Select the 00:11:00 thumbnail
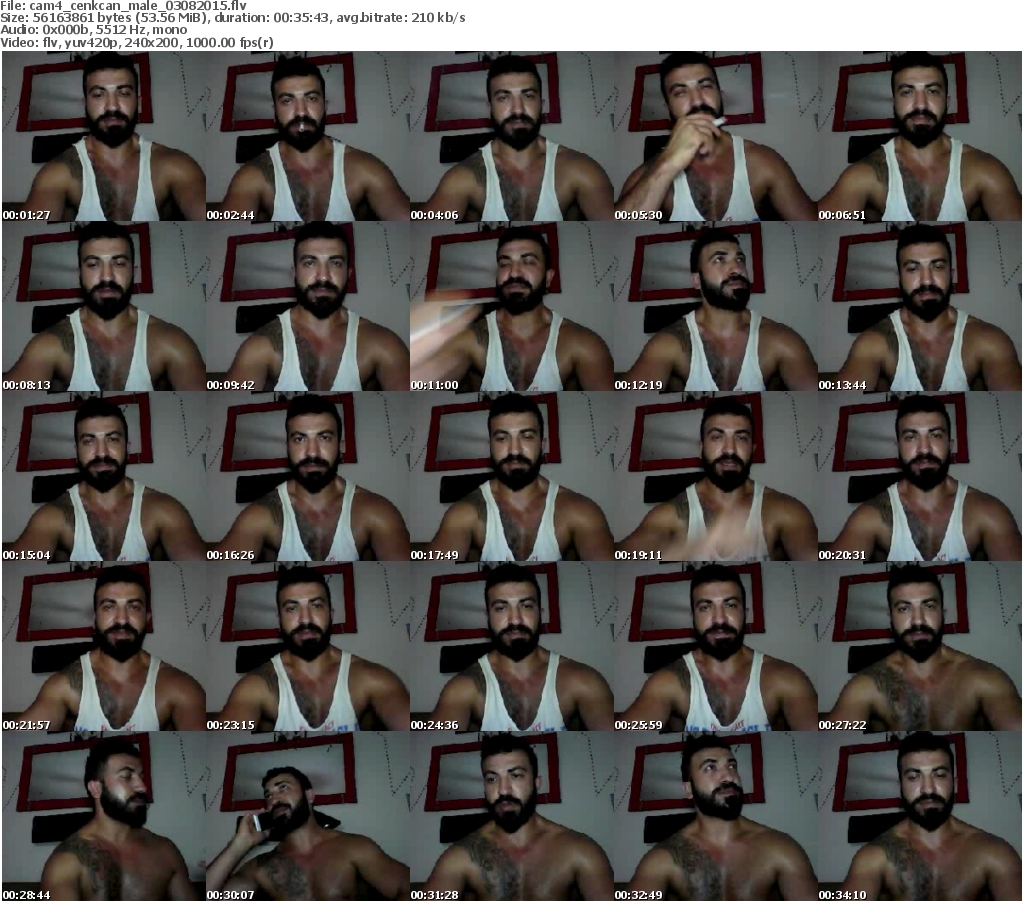Image resolution: width=1024 pixels, height=901 pixels. coord(512,306)
